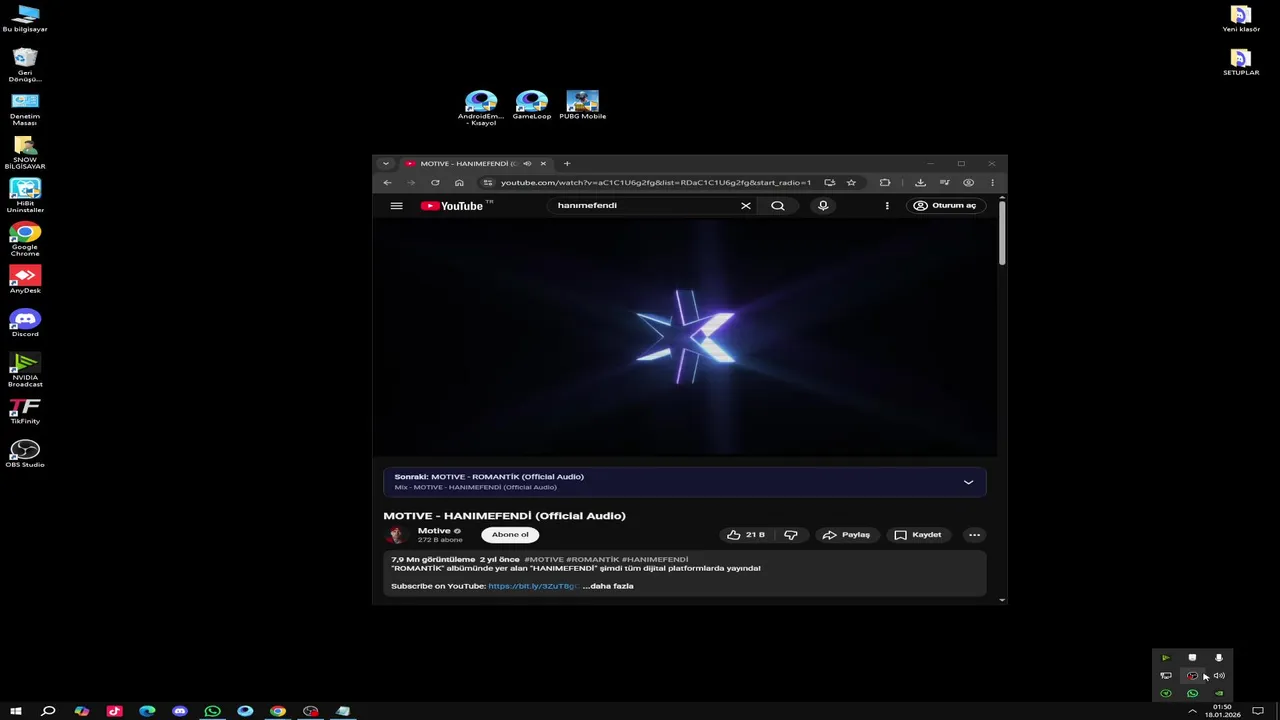
Task: Click microphone icon in tray popup
Action: [x=1218, y=658]
